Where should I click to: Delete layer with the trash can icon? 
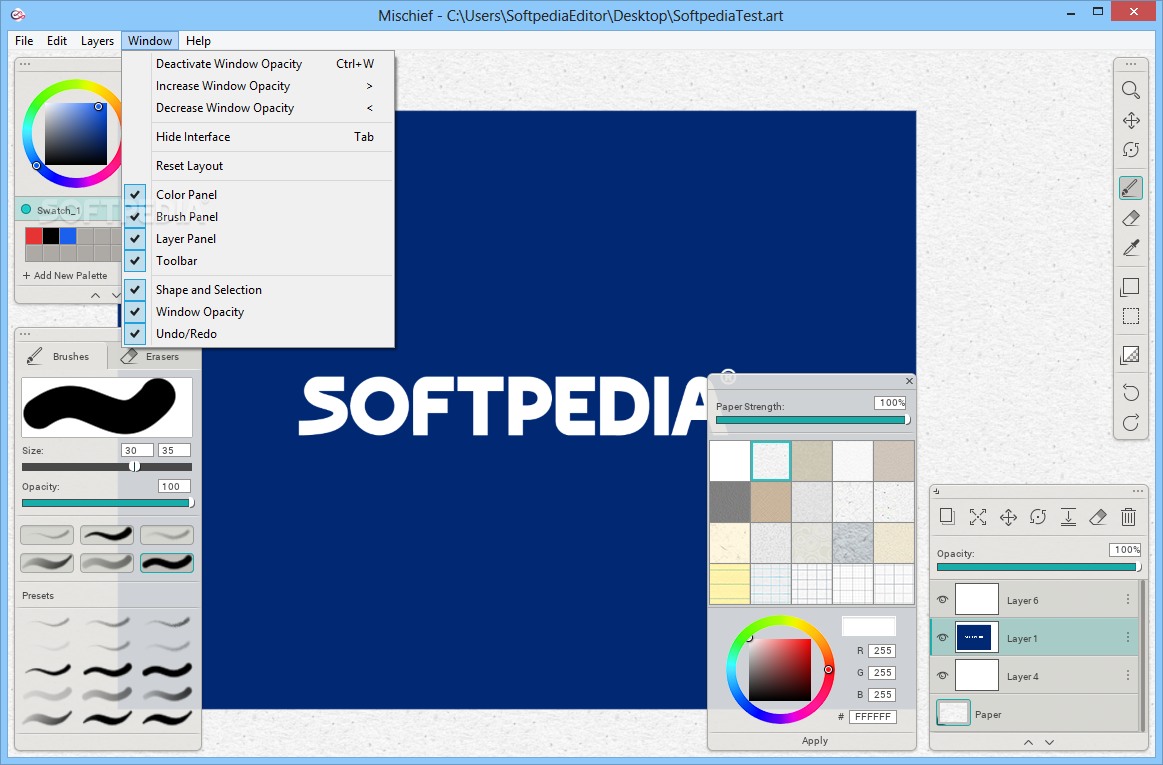point(1128,517)
